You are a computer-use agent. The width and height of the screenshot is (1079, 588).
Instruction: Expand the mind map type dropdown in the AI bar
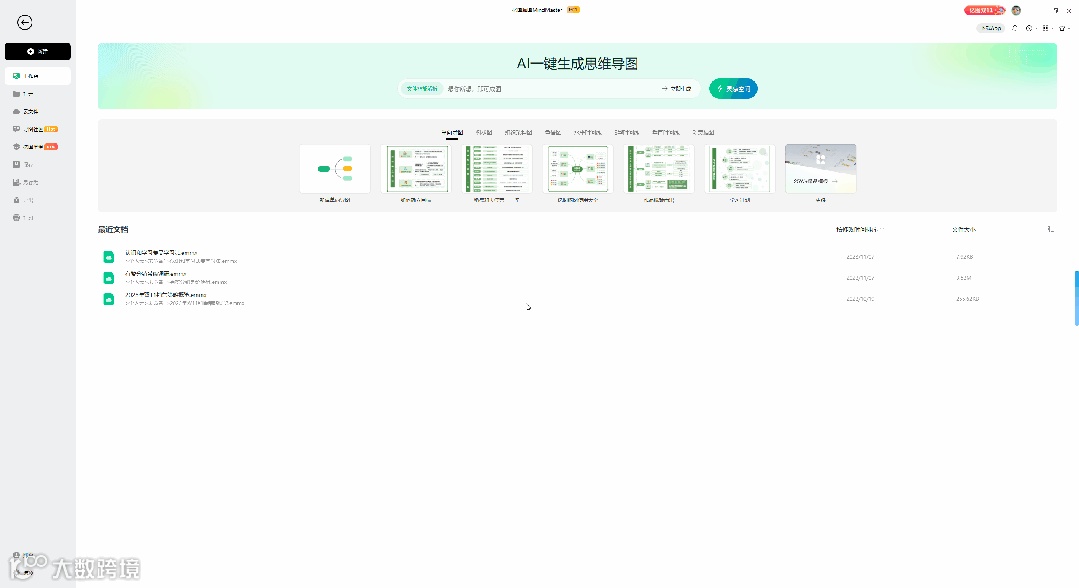click(x=677, y=88)
